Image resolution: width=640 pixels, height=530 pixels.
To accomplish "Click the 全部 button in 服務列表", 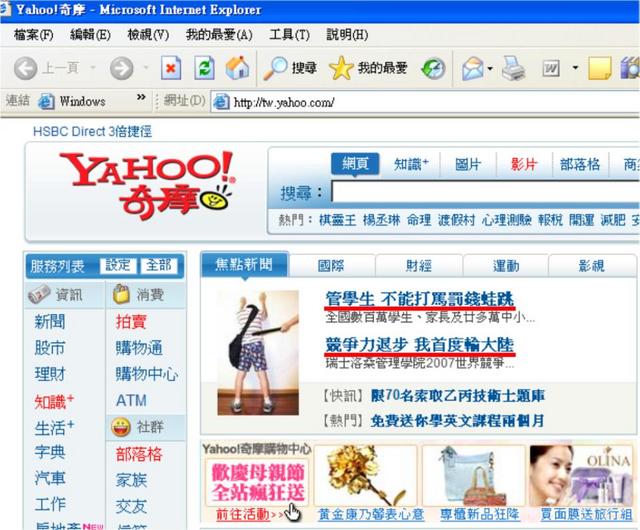I will (x=159, y=265).
